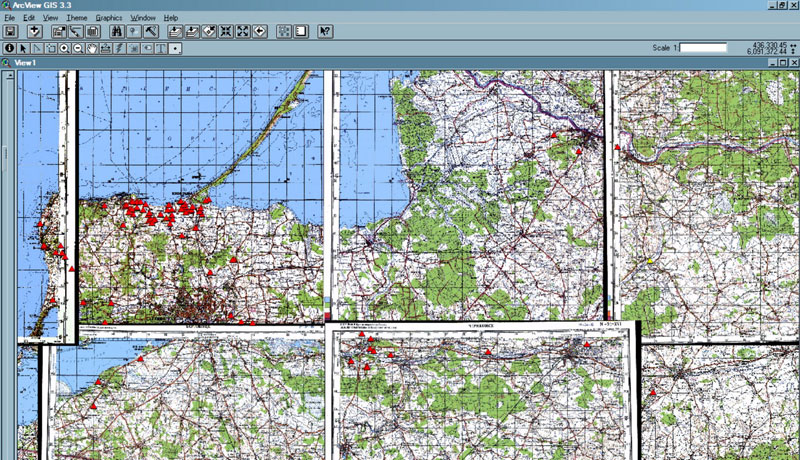Activate the Zoom Out magnifier tool
This screenshot has width=800, height=460.
pyautogui.click(x=78, y=47)
